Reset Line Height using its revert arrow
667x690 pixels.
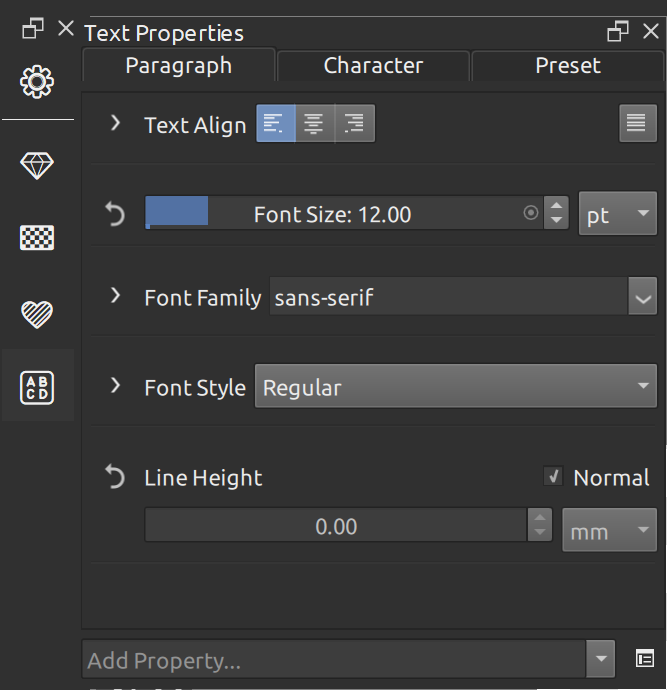[x=115, y=478]
